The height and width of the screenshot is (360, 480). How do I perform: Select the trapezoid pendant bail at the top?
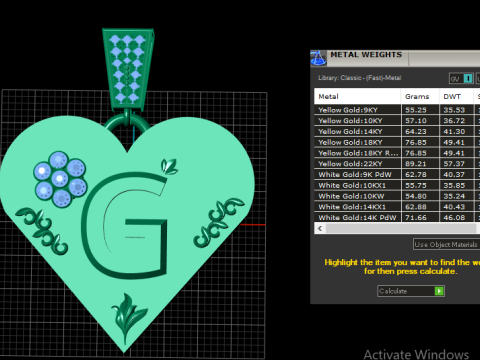[x=128, y=69]
